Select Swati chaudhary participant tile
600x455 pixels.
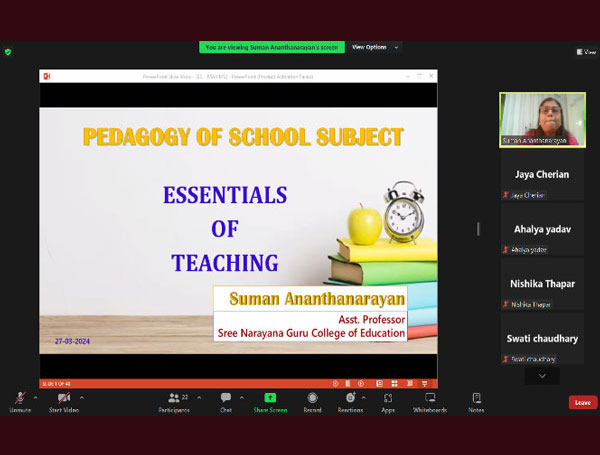point(542,339)
